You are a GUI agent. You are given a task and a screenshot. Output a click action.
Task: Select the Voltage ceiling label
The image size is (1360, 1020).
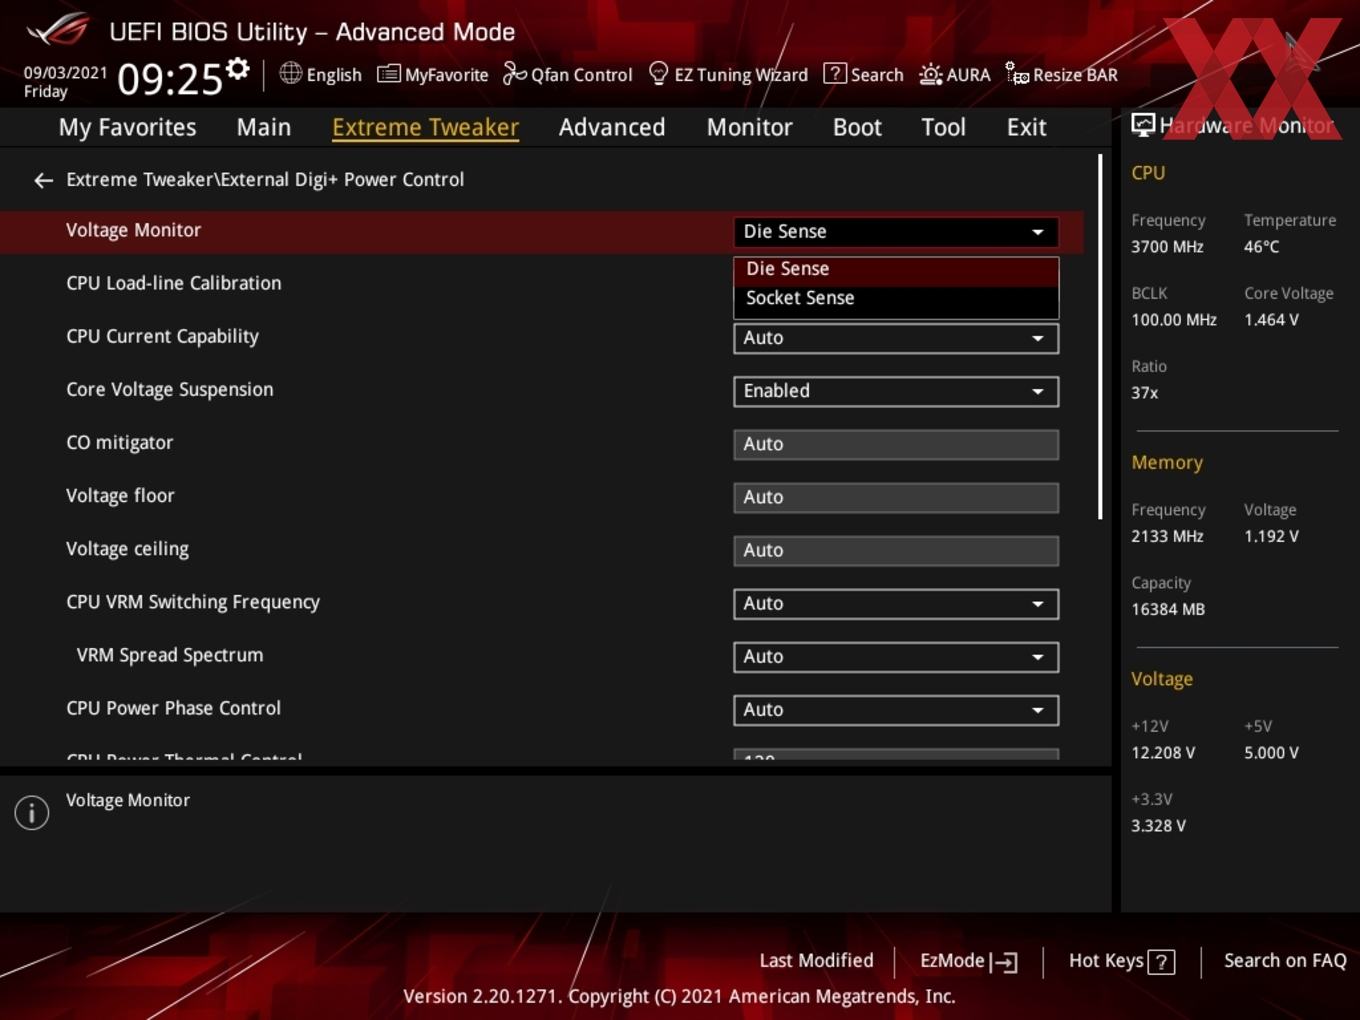(x=127, y=549)
